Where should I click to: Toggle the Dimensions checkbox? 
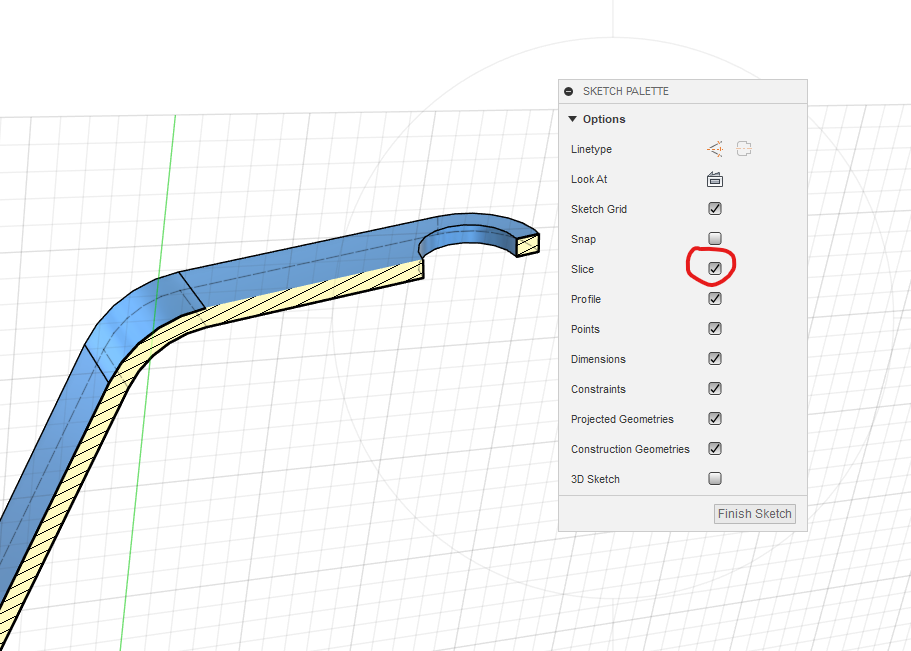coord(715,359)
